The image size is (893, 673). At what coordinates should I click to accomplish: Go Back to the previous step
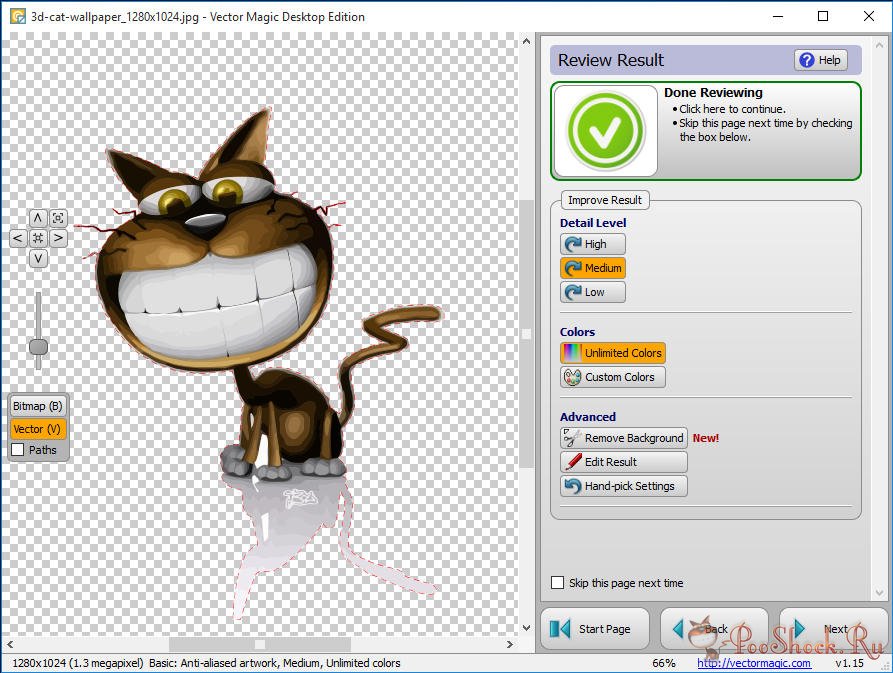coord(714,629)
